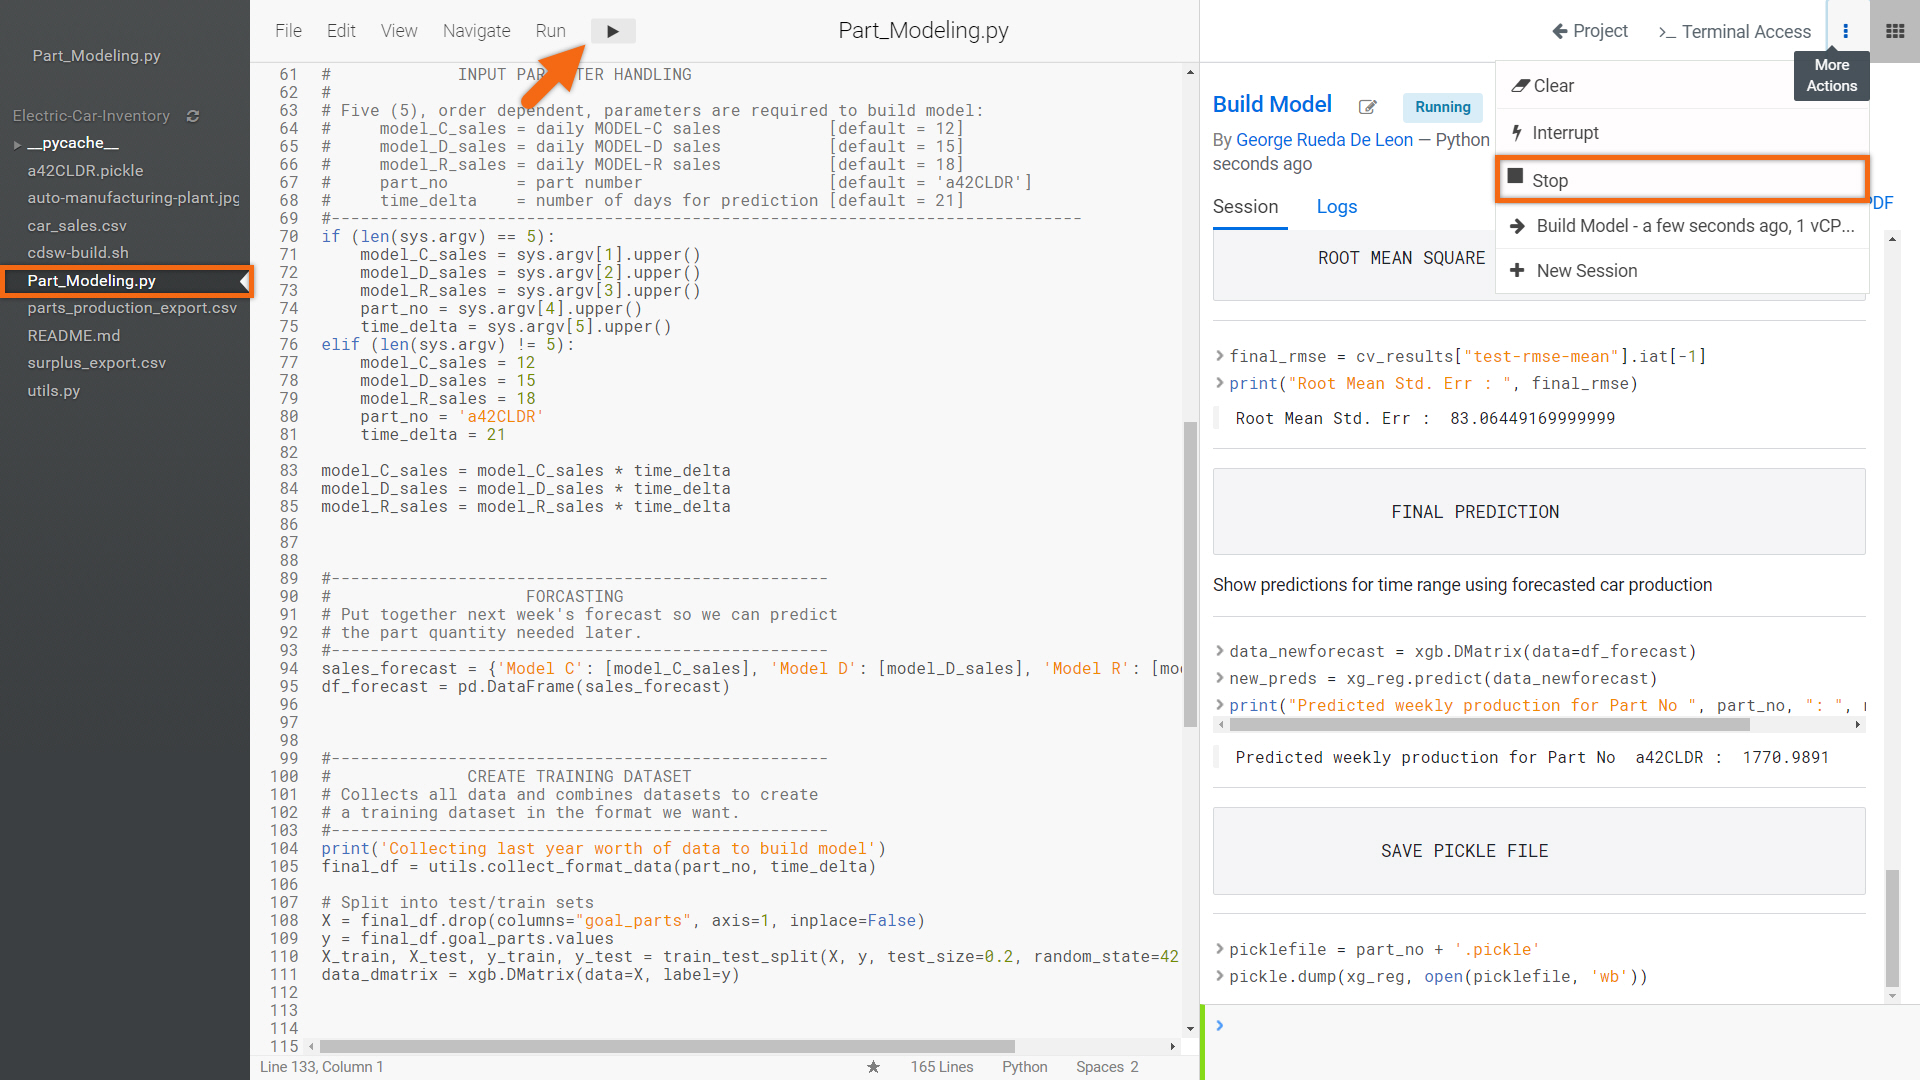The image size is (1920, 1080).
Task: Click the edit pencil next to Build Model
Action: (x=1367, y=107)
